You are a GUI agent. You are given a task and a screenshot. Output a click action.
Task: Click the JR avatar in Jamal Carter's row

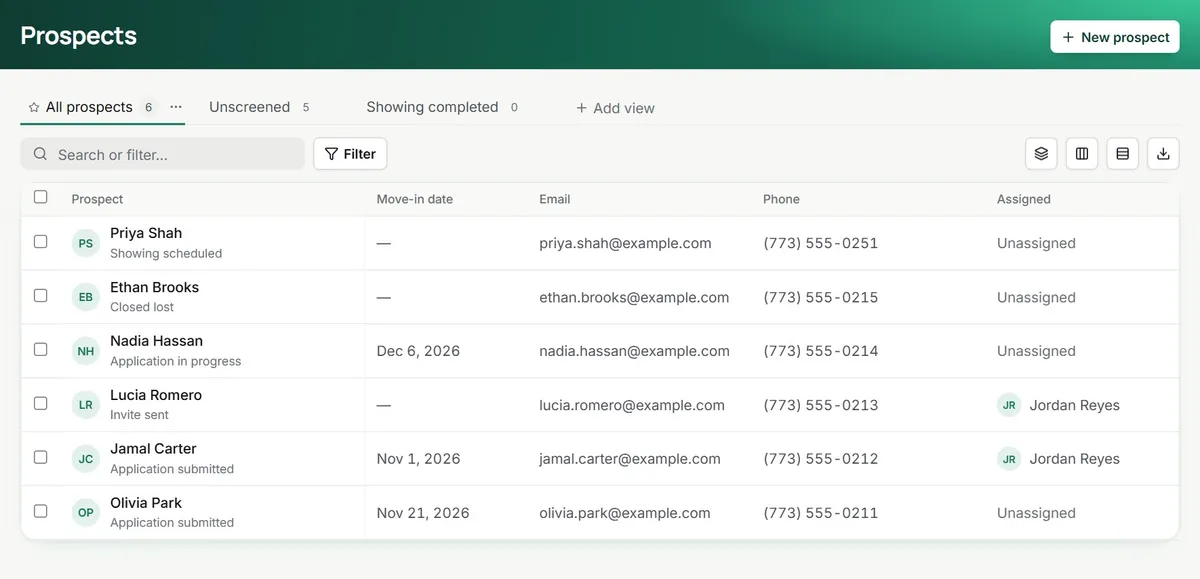click(x=1009, y=459)
